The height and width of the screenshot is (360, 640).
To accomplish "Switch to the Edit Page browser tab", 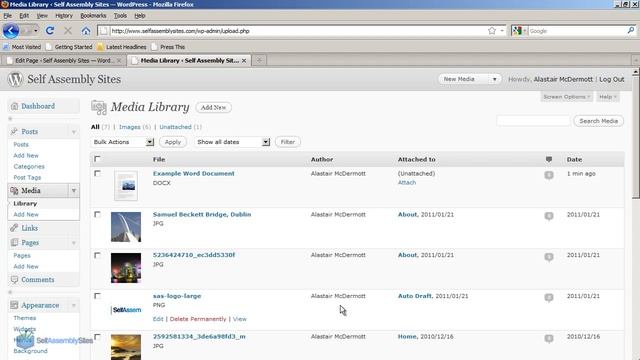I will tap(63, 60).
